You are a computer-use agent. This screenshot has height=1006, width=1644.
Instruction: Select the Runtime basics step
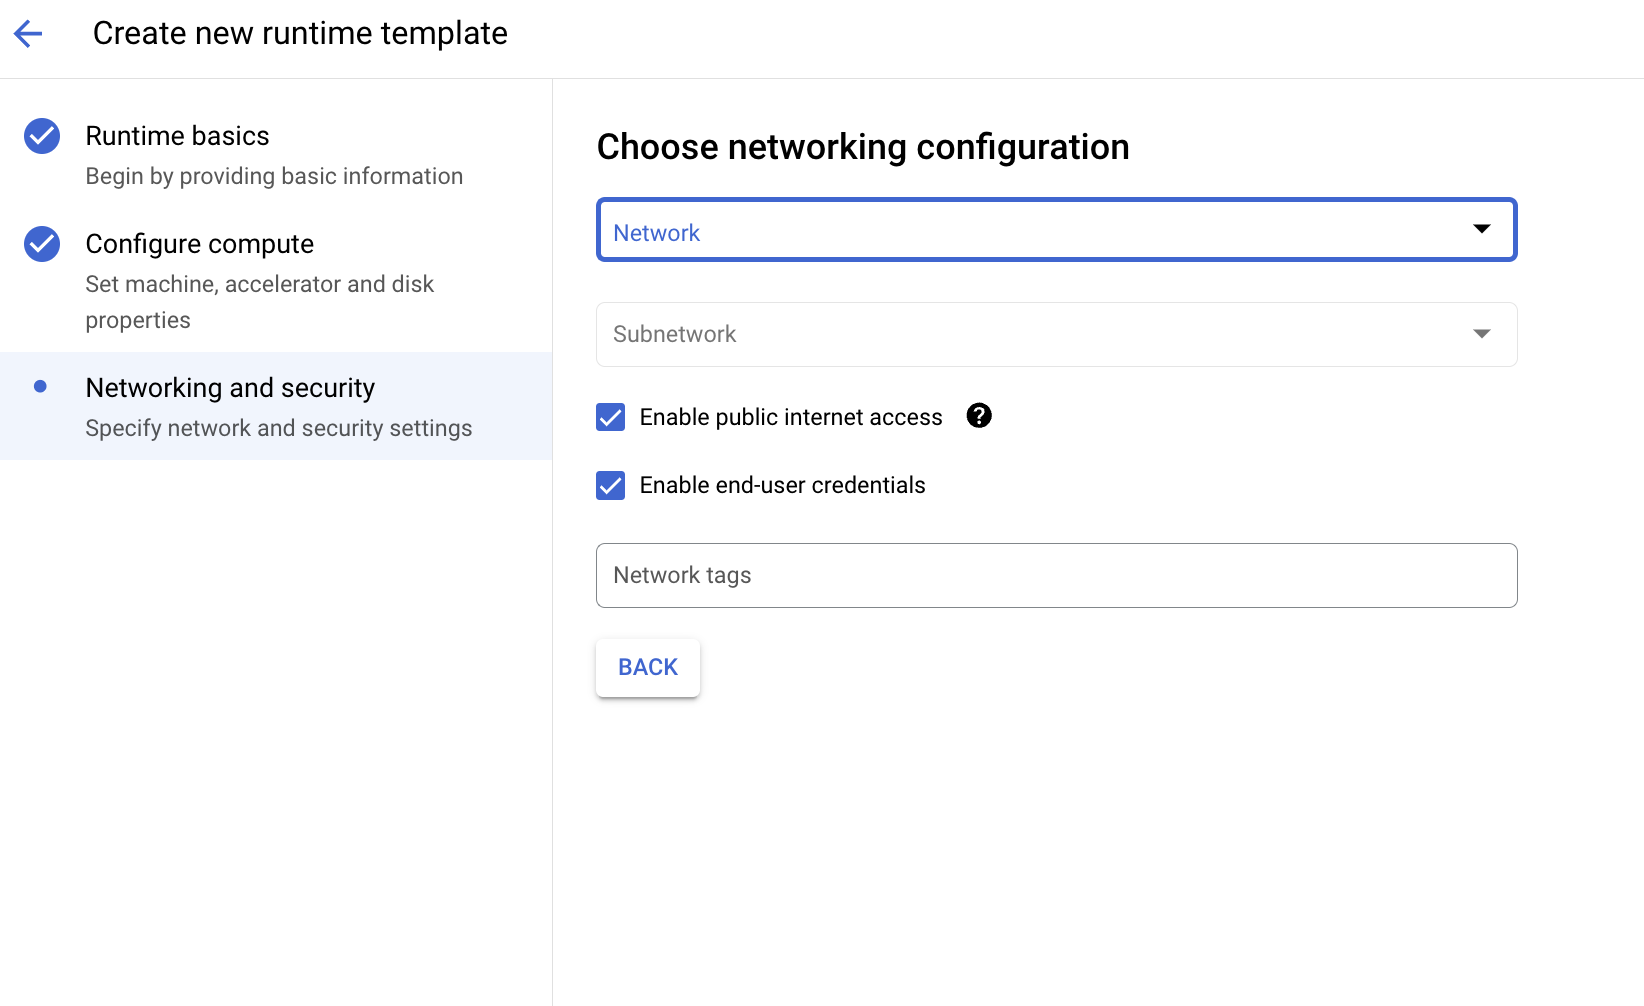coord(178,135)
